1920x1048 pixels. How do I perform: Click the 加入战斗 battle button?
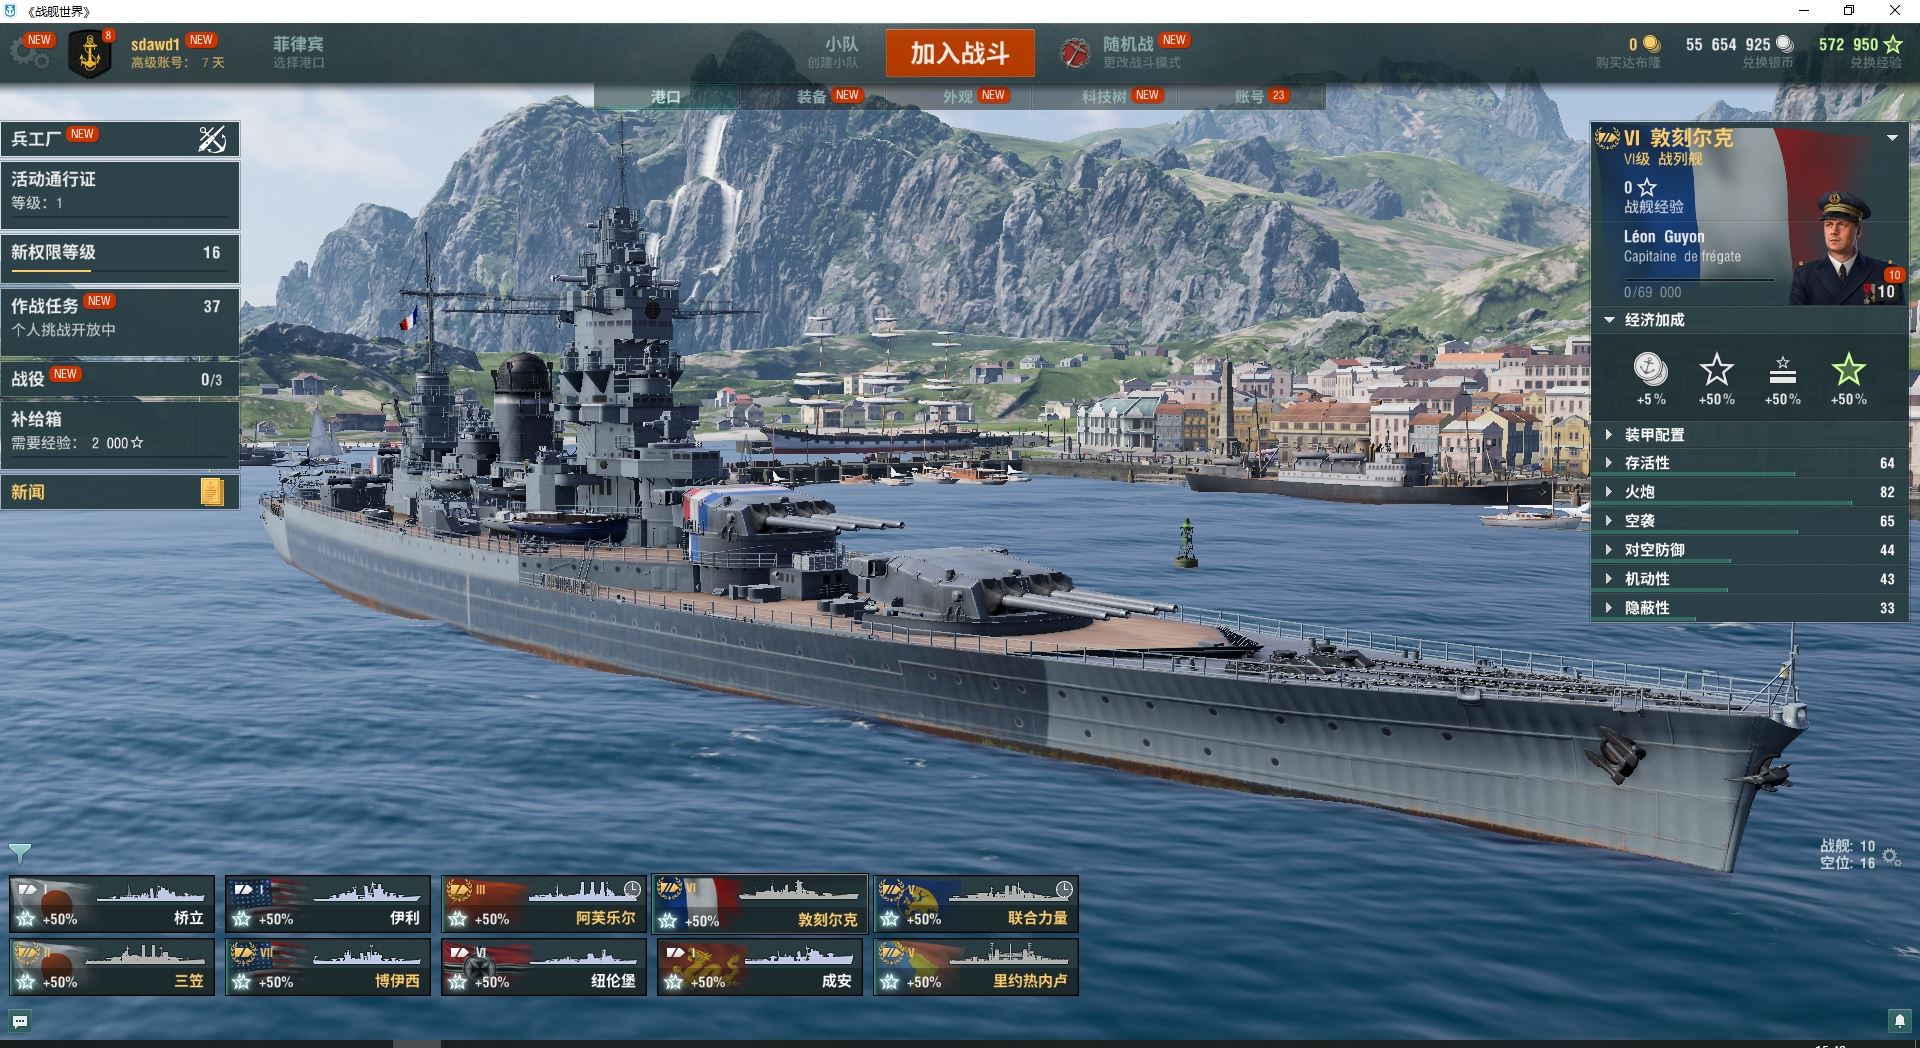coord(960,53)
